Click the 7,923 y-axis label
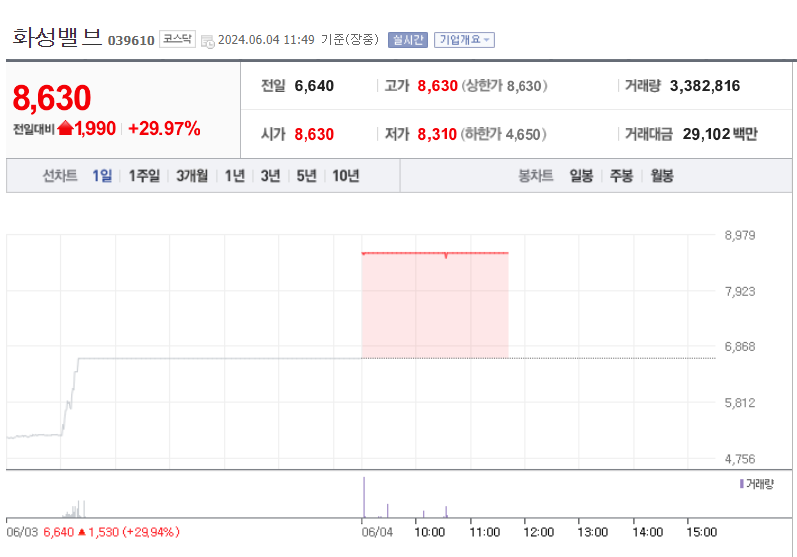Image resolution: width=797 pixels, height=557 pixels. tap(740, 292)
